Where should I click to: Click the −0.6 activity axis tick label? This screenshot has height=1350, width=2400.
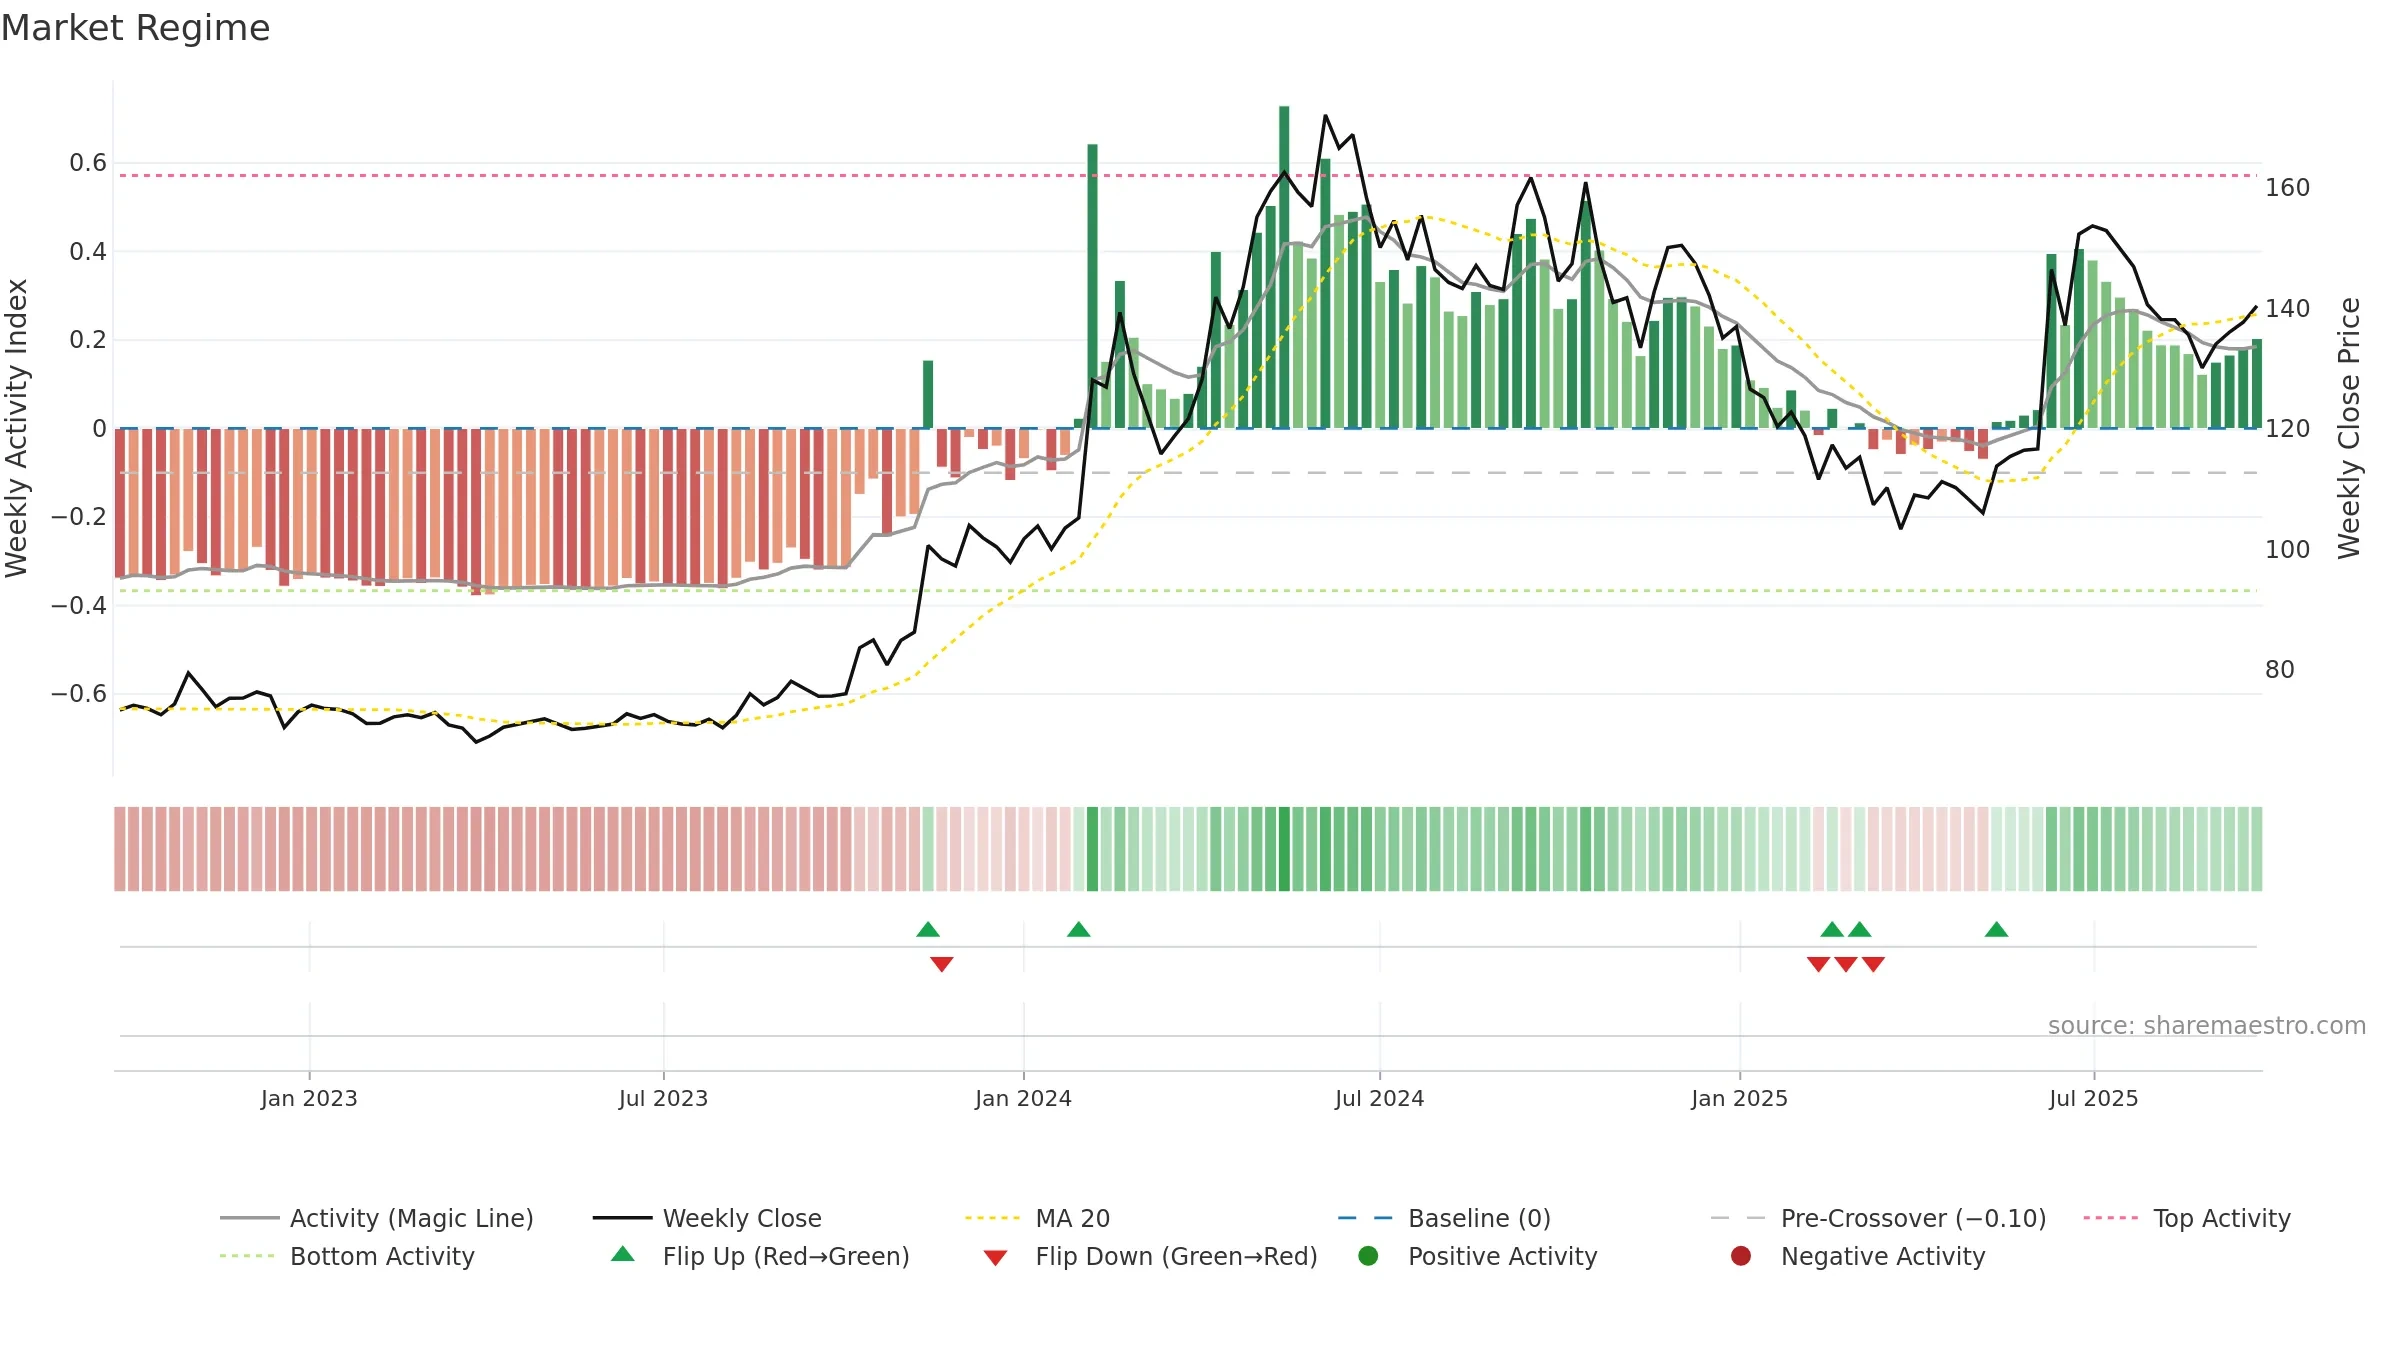coord(79,694)
